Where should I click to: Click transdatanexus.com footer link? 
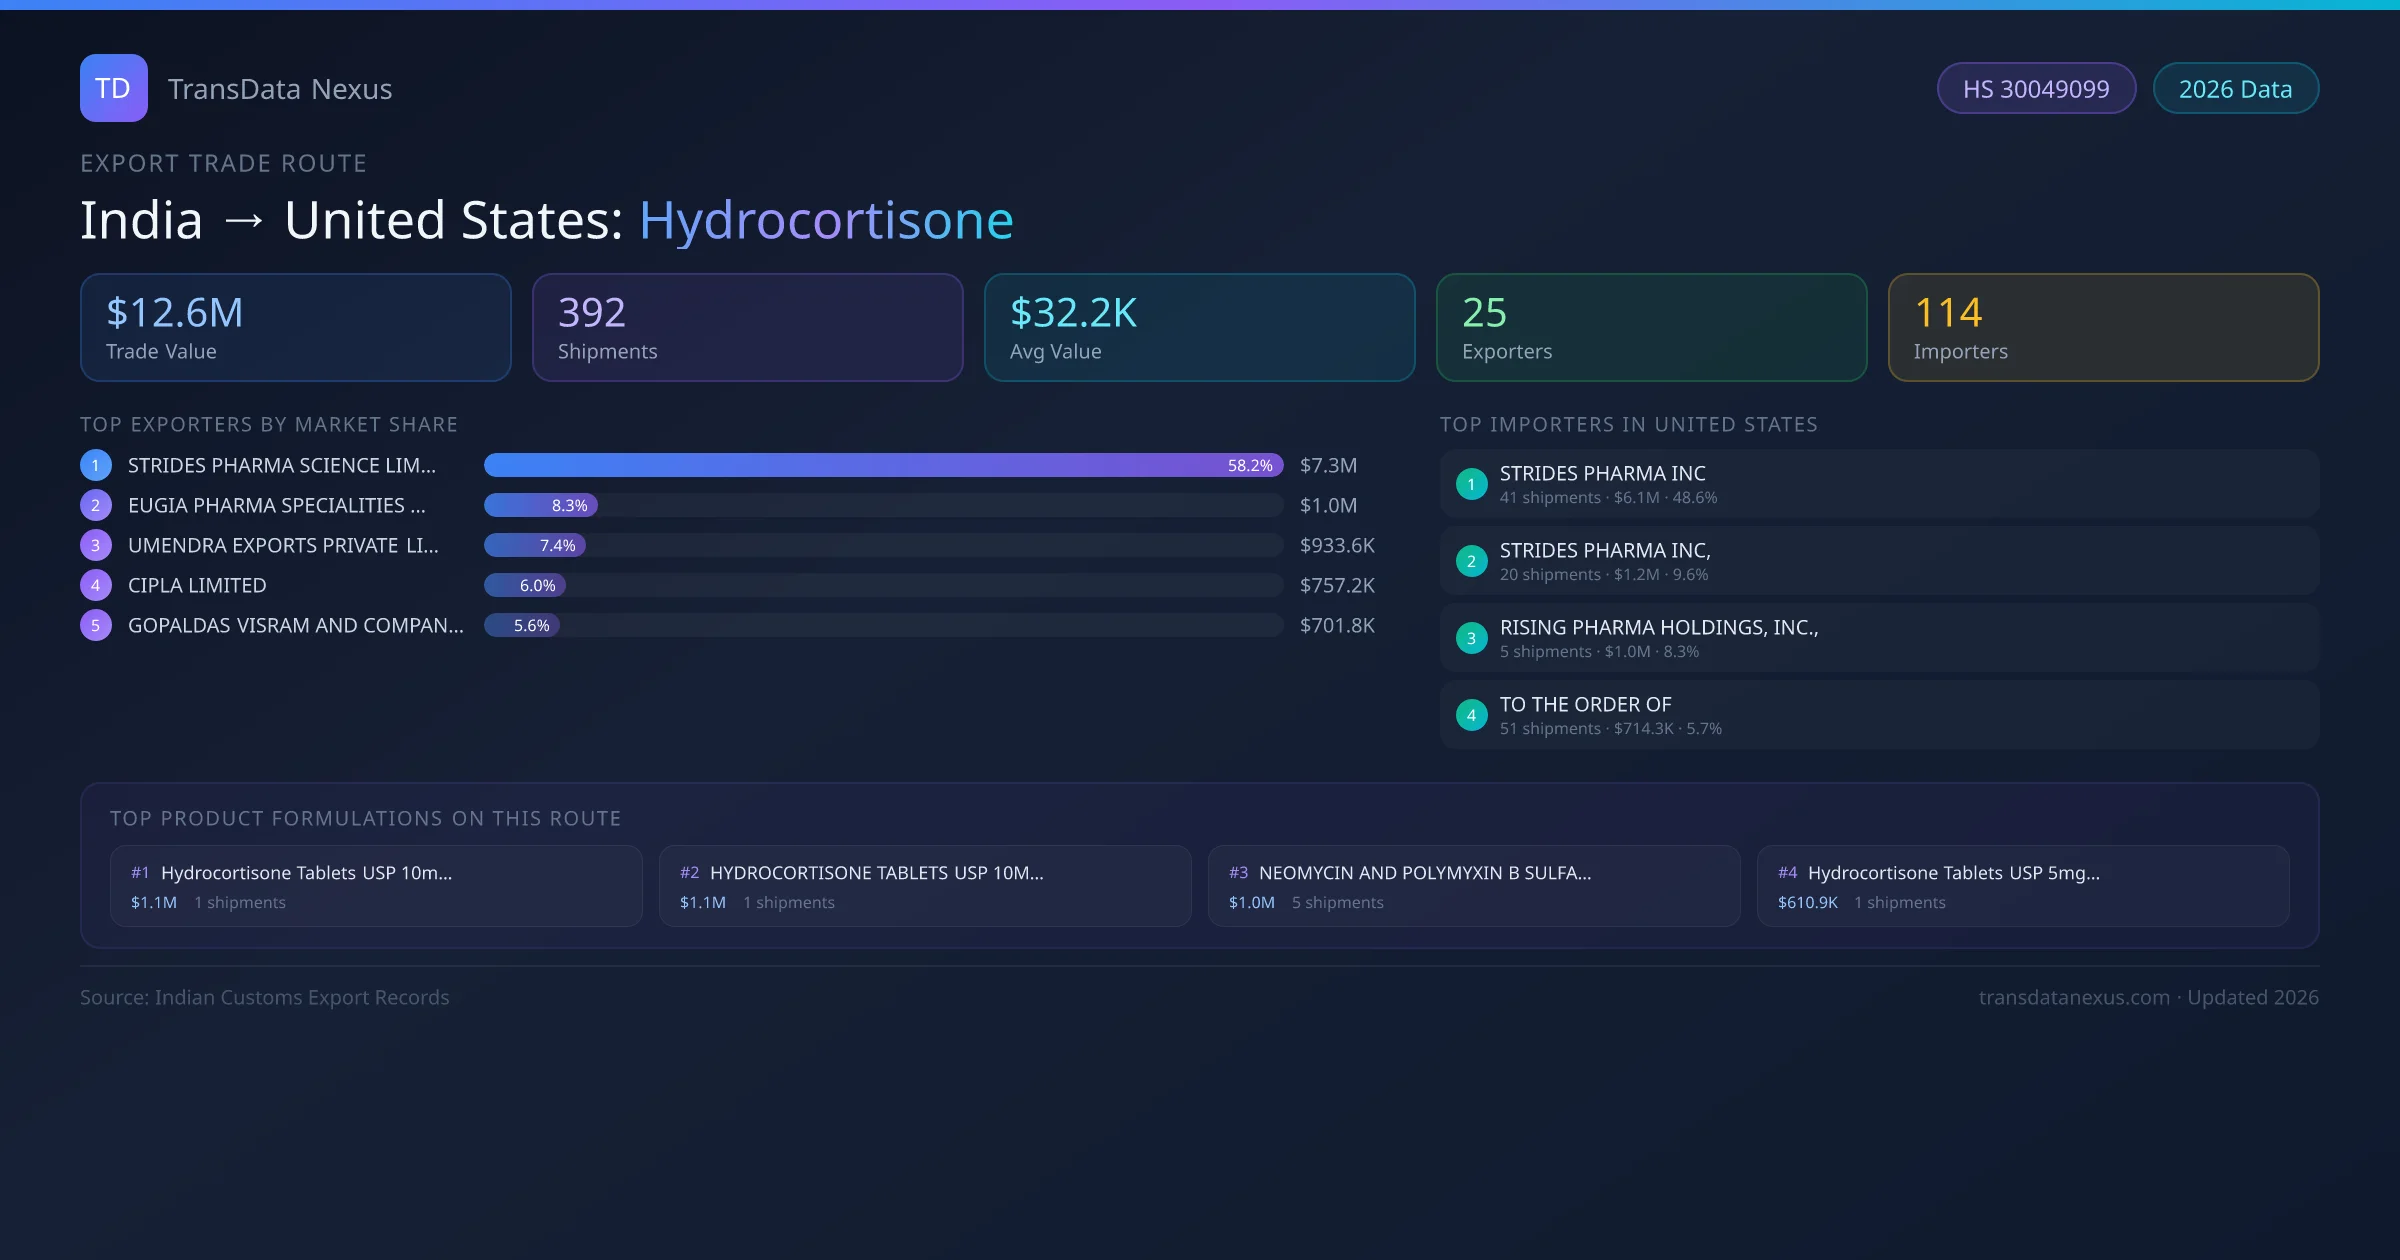click(x=2073, y=997)
